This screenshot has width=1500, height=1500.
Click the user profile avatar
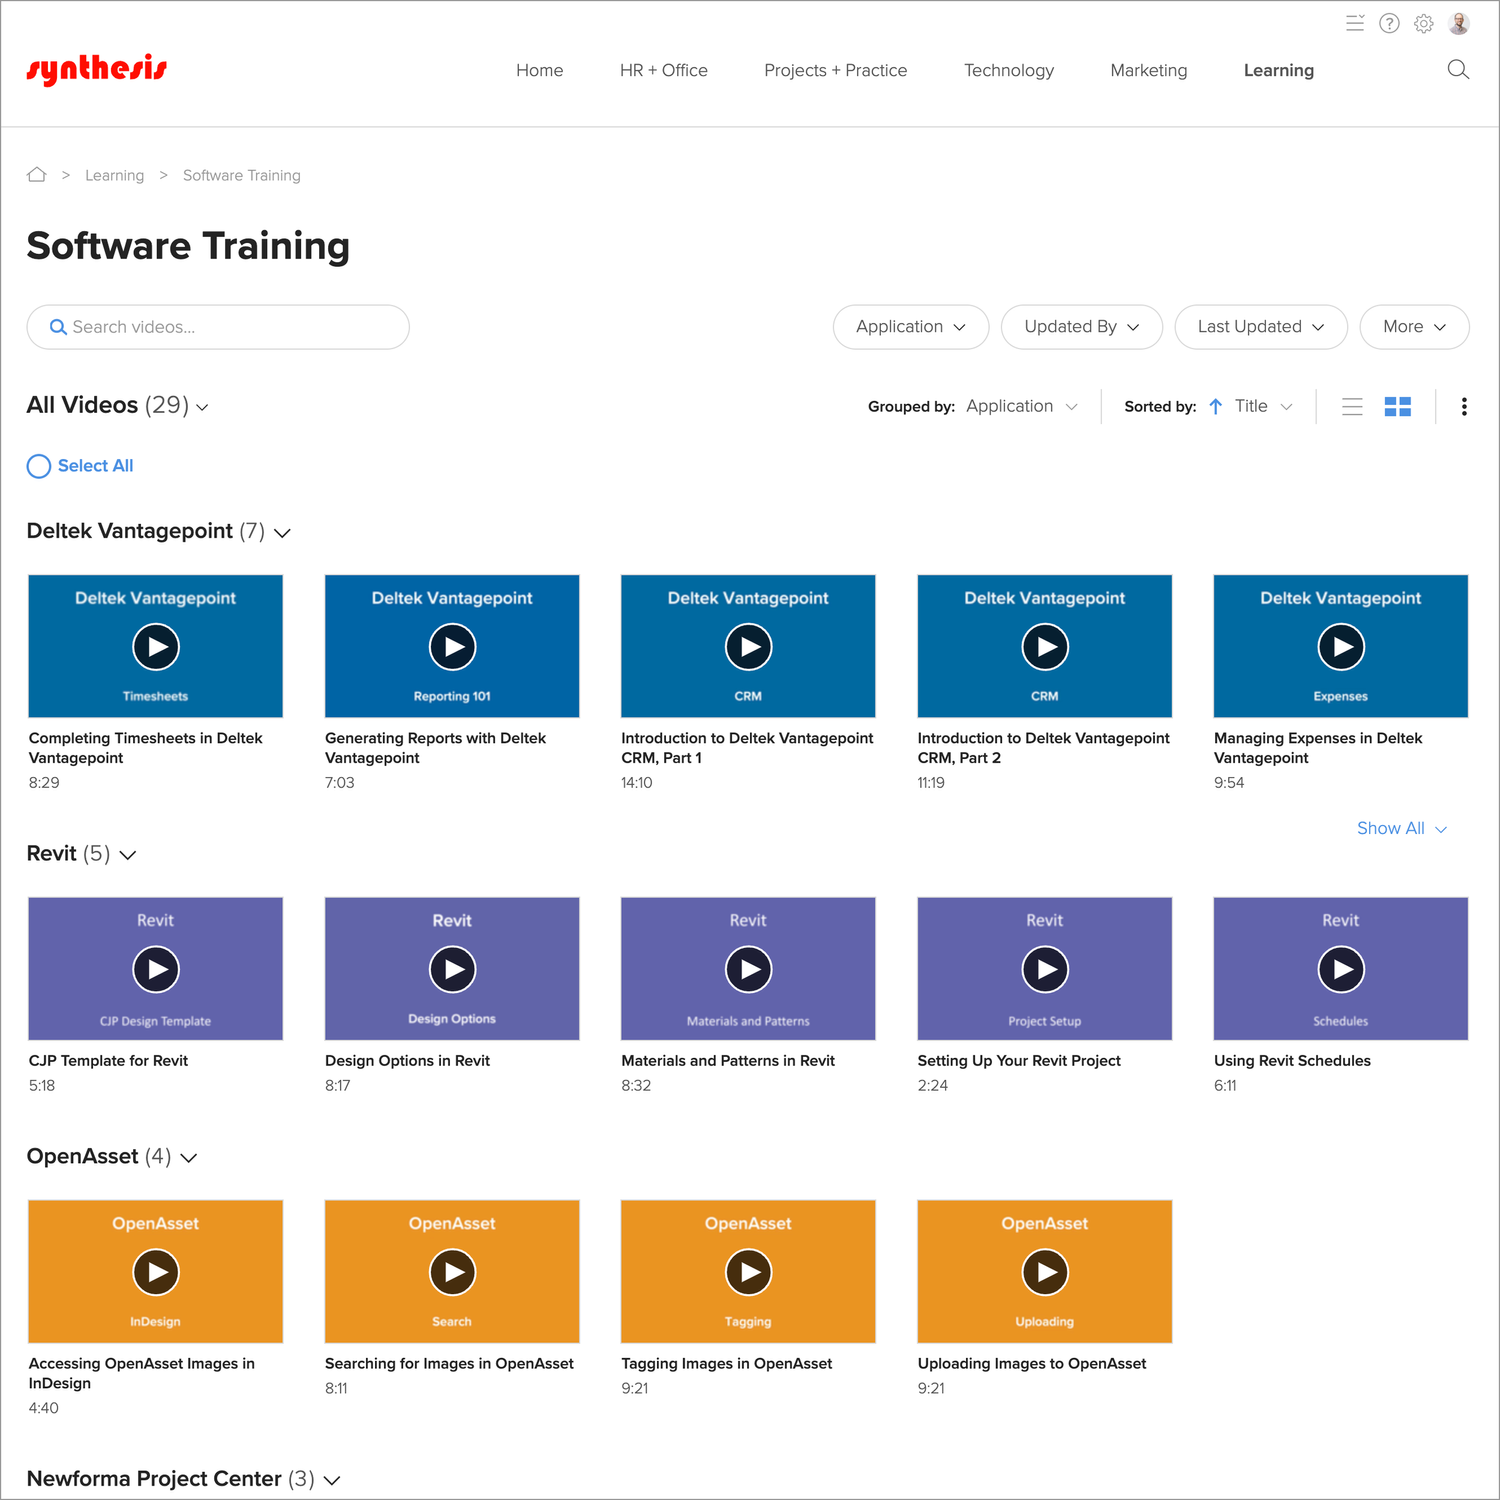[x=1459, y=24]
